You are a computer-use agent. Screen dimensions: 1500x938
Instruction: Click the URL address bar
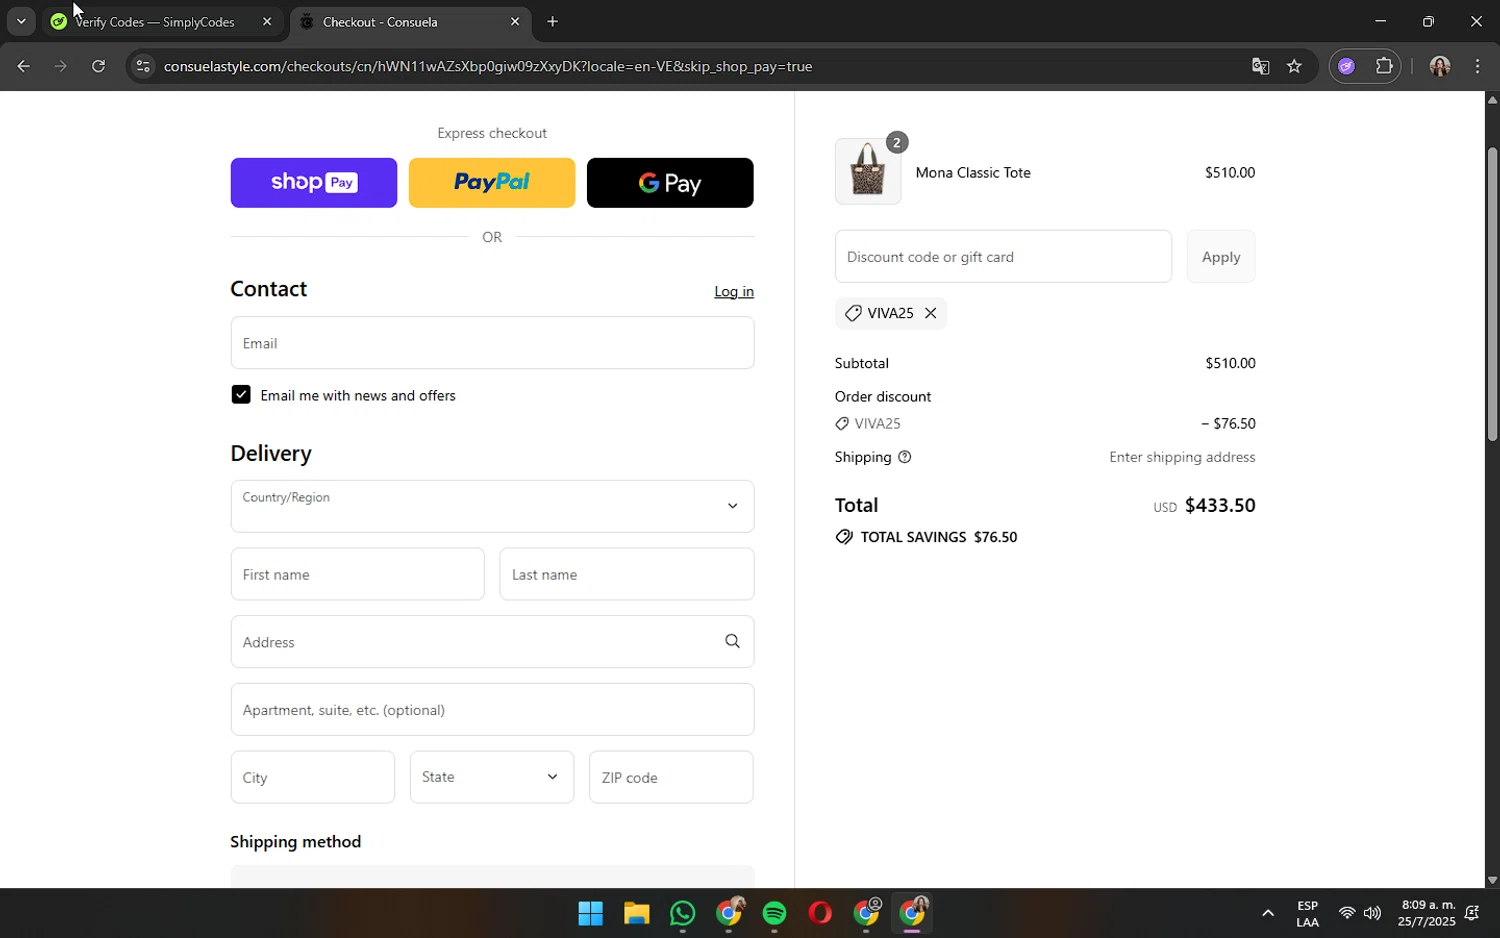[x=690, y=66]
